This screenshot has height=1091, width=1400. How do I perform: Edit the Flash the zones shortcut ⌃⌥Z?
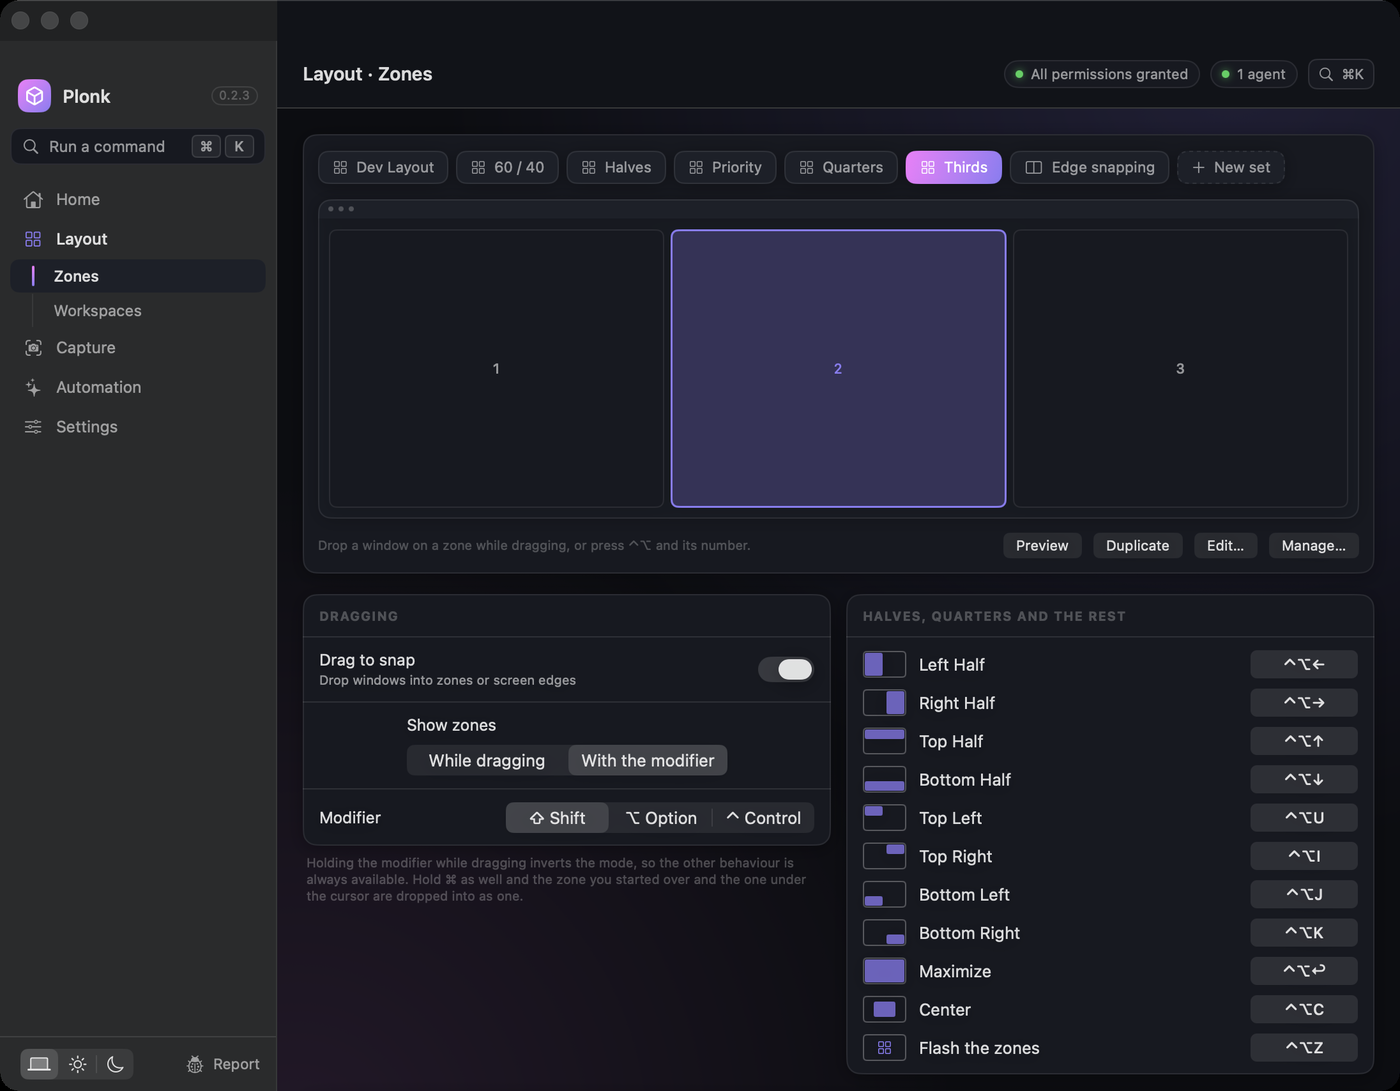click(1304, 1048)
